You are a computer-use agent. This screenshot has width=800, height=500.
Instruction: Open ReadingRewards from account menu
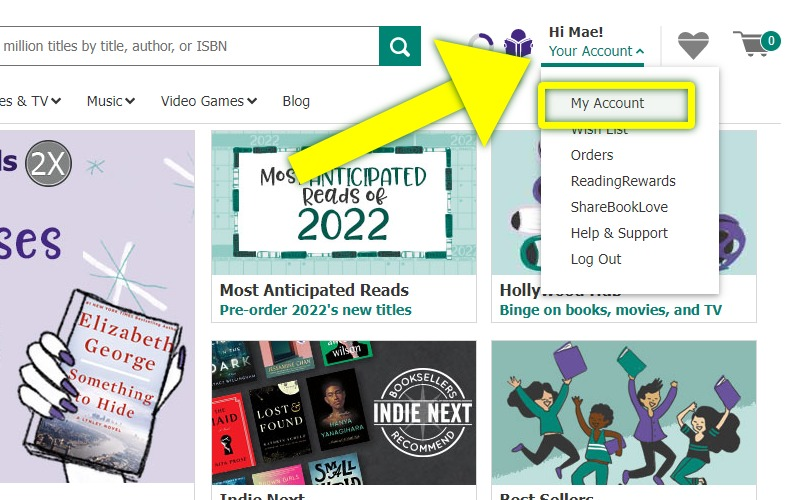(x=623, y=181)
